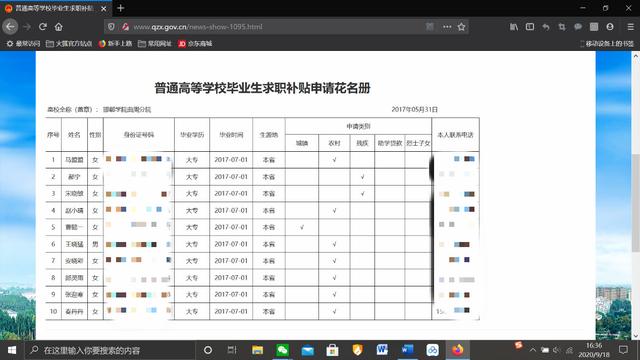Click the table title heading
Screen dimensions: 640x360
coord(262,88)
